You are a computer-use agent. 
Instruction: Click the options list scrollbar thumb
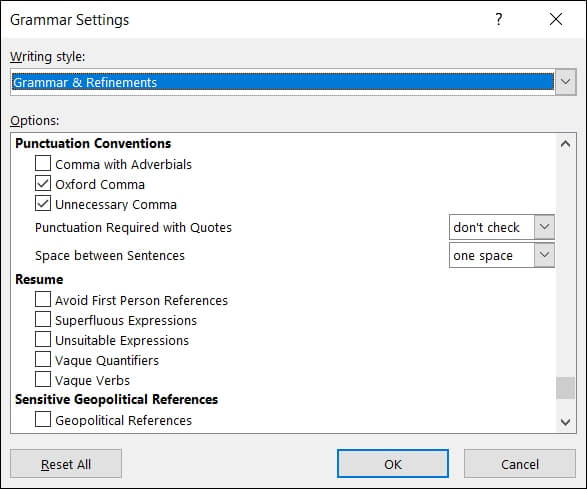coord(565,388)
